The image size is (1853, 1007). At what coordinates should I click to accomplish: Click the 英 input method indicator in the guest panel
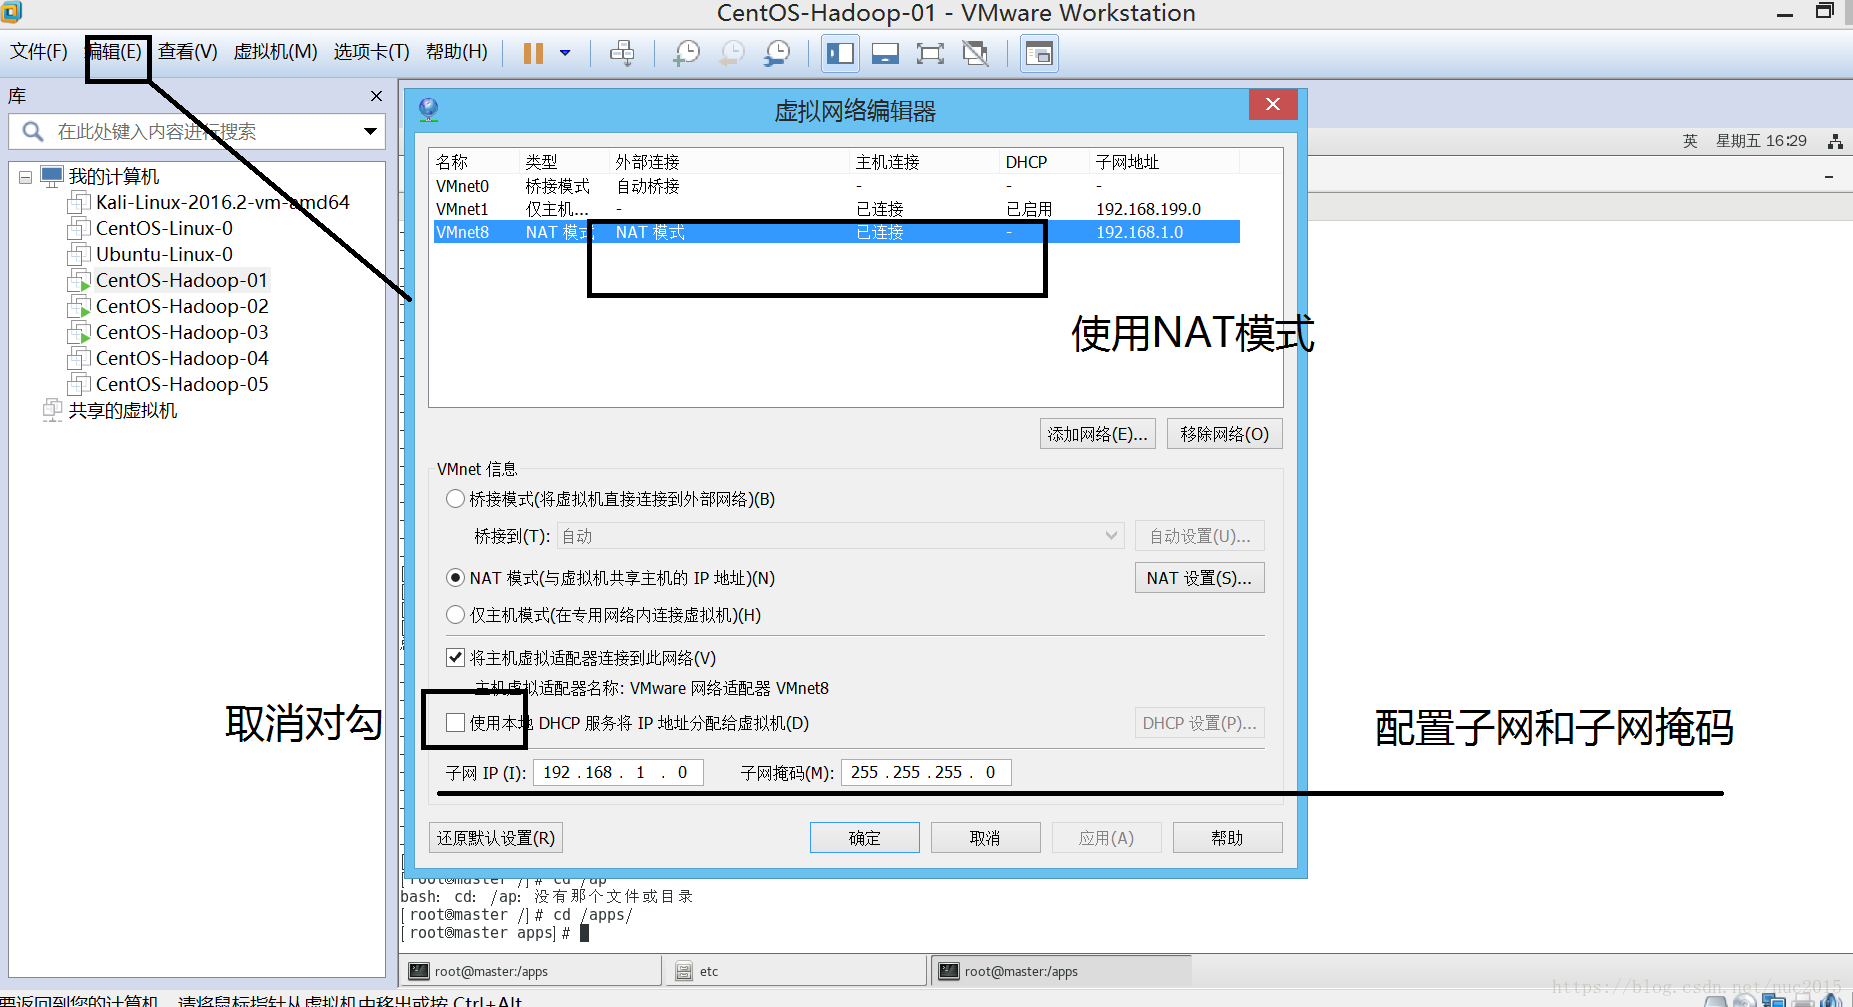[1690, 141]
